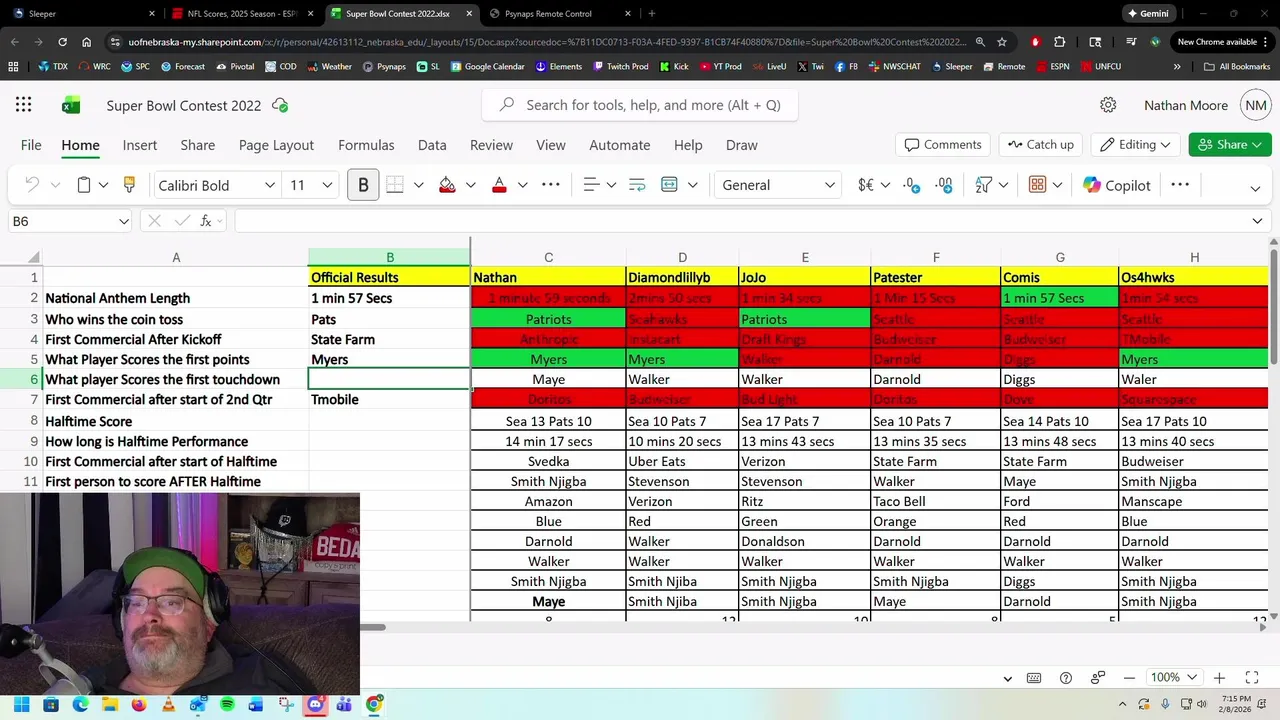Toggle Wrap Text in the ribbon
The height and width of the screenshot is (720, 1280).
637,185
